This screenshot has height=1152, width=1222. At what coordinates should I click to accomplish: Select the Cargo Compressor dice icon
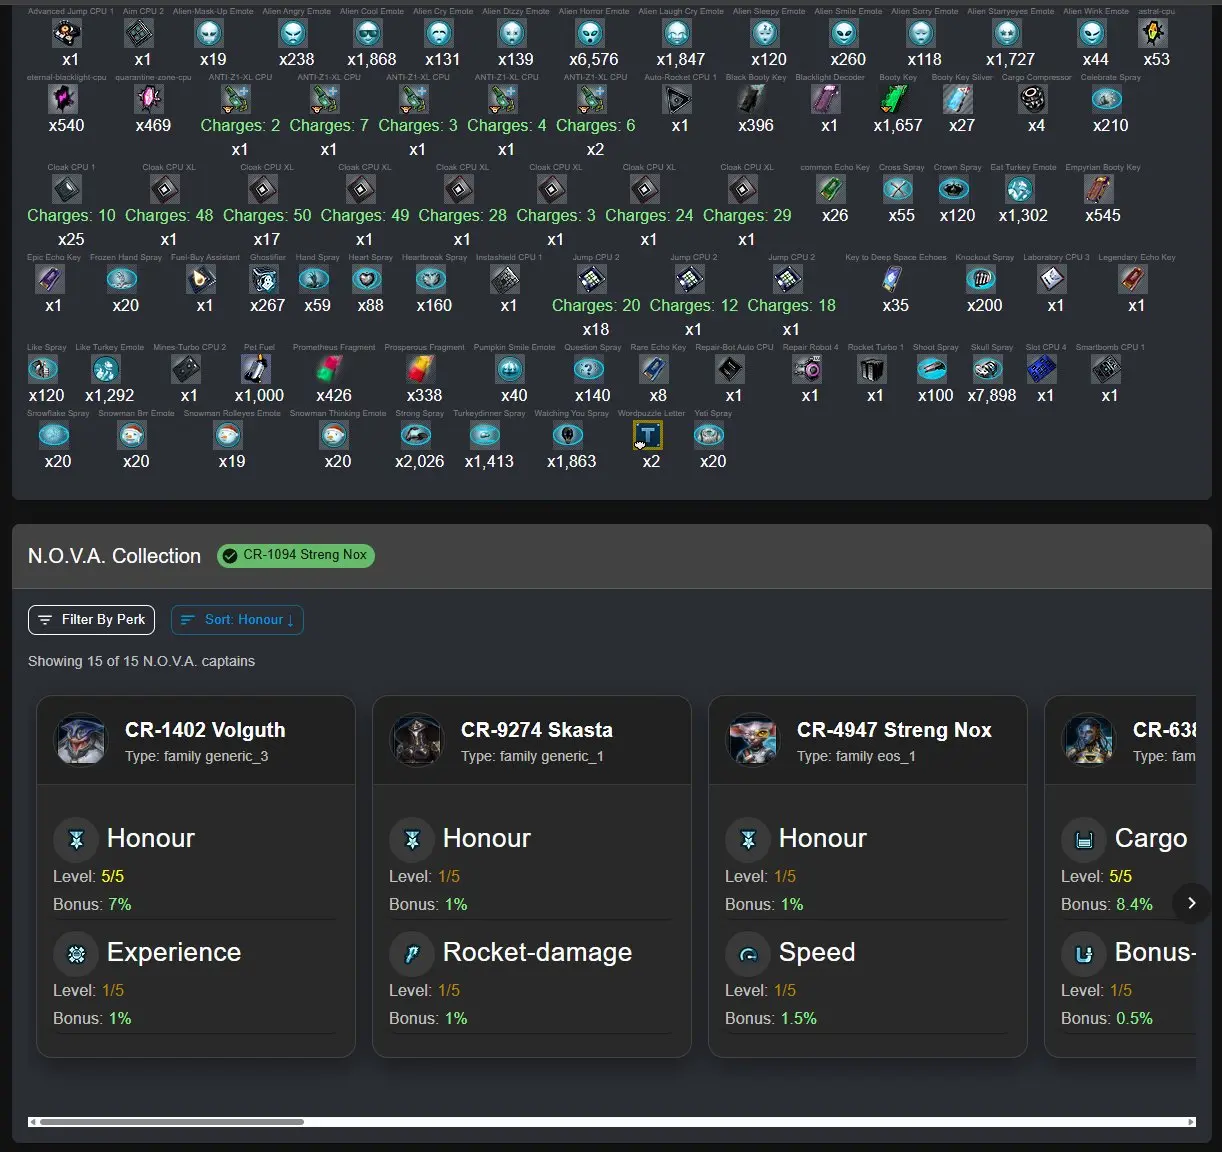1032,99
